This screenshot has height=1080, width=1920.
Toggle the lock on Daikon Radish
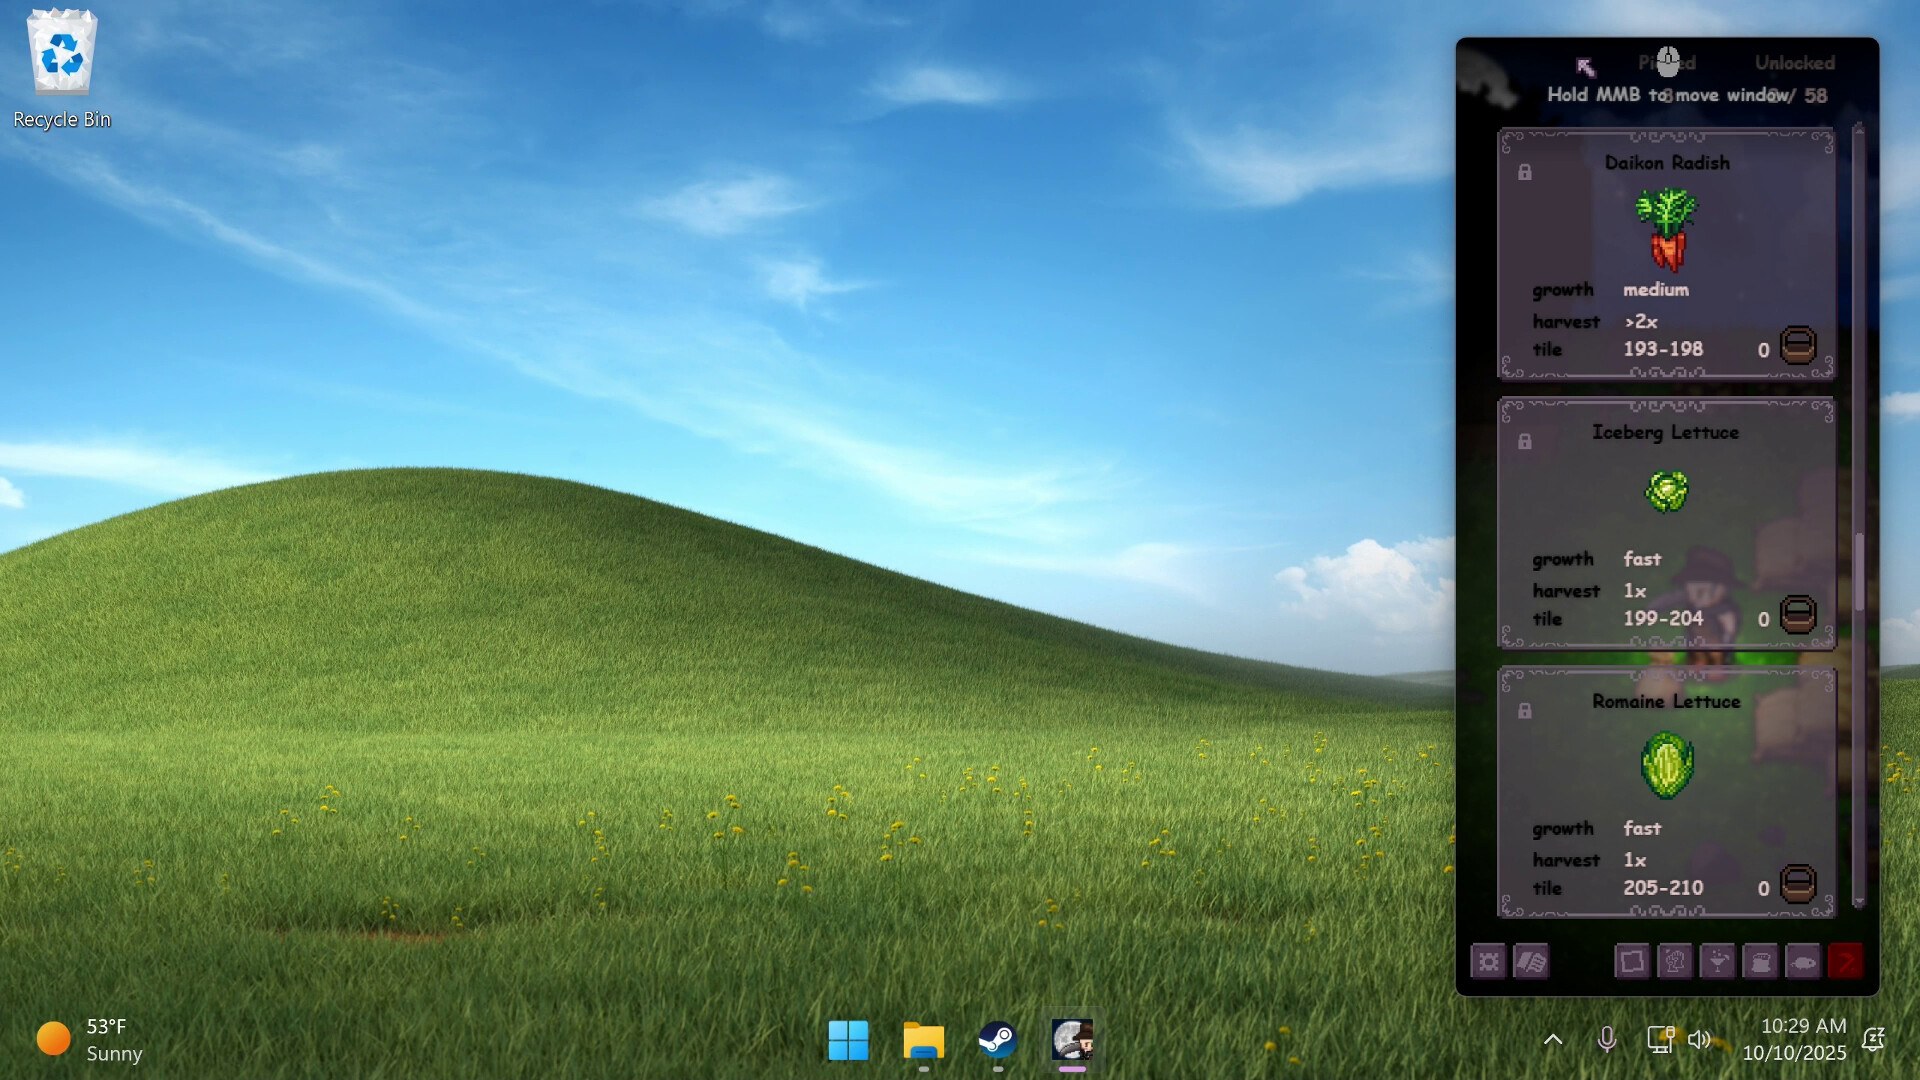(1525, 173)
